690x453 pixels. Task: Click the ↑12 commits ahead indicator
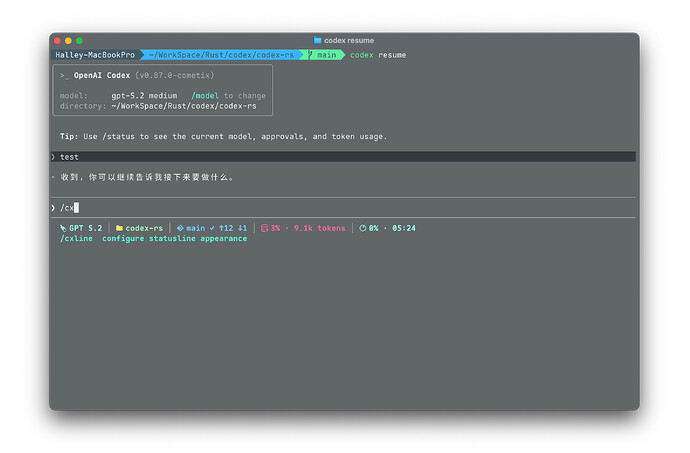[x=226, y=228]
